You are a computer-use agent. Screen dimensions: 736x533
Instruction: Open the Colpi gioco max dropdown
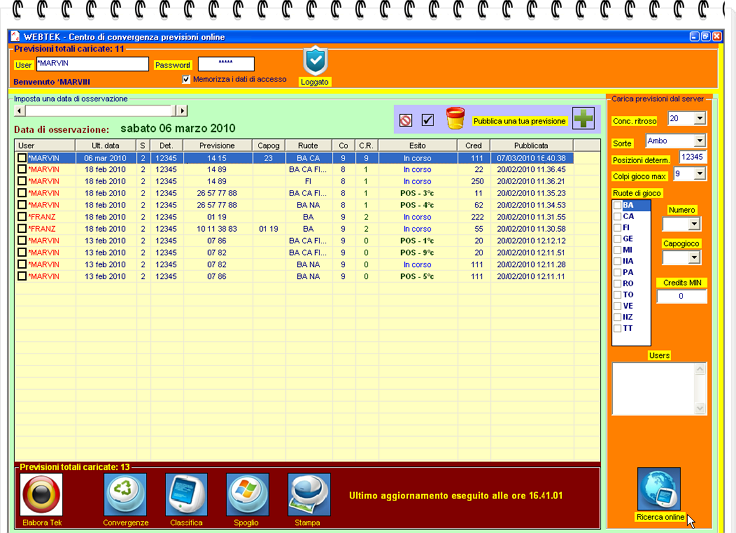point(699,174)
